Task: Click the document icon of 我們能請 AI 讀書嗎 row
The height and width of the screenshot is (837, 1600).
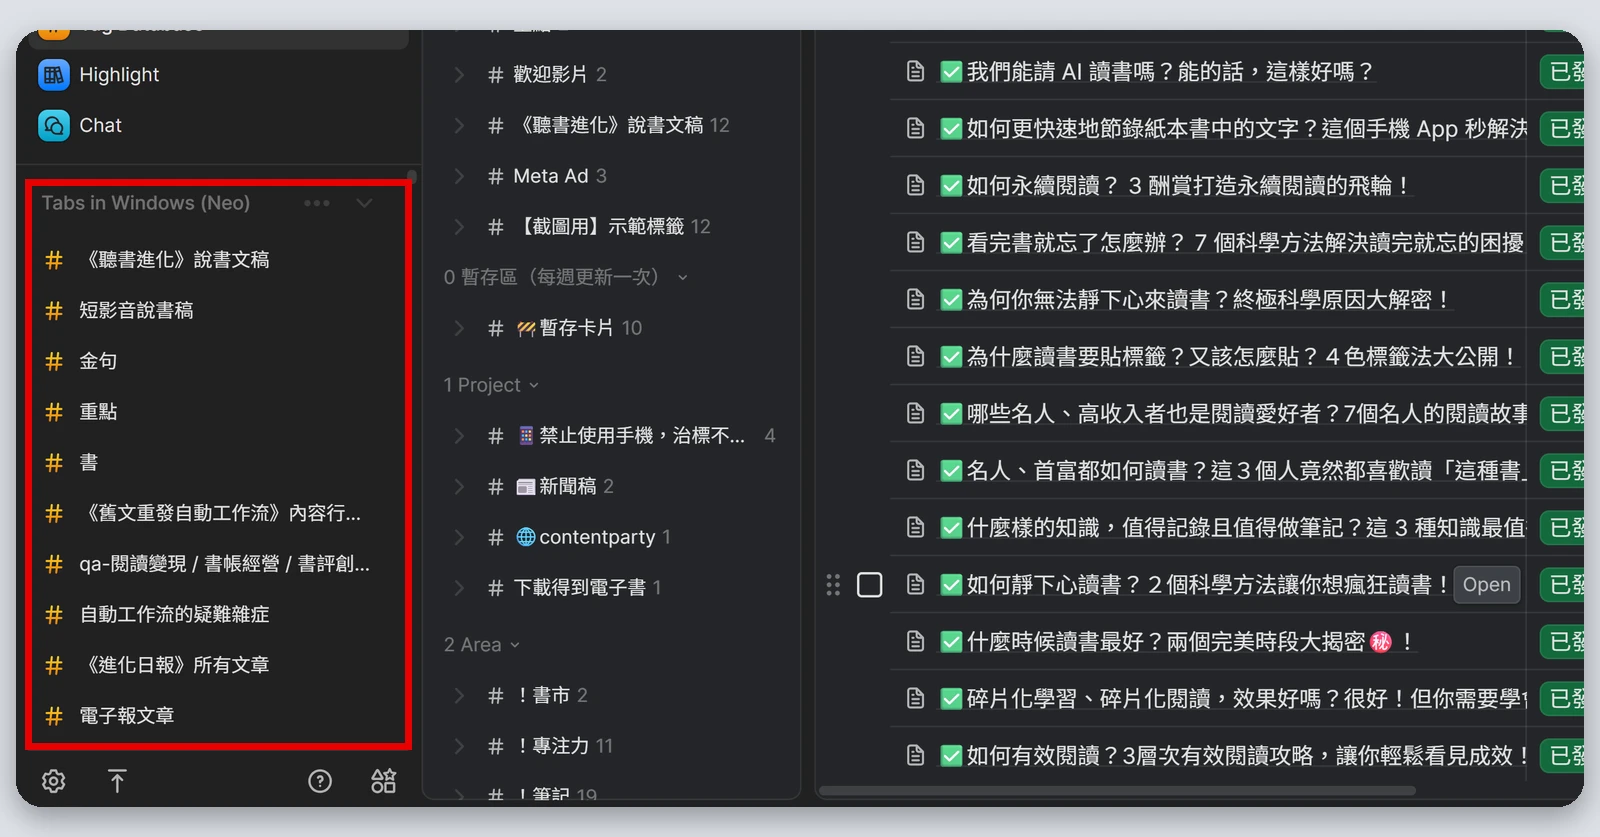Action: tap(915, 71)
